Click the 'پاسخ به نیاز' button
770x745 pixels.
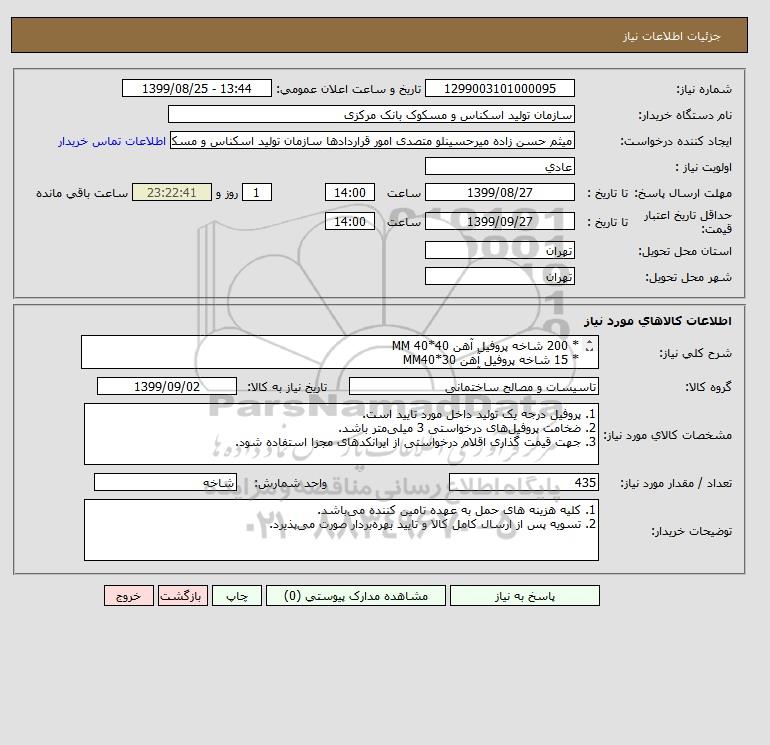pyautogui.click(x=524, y=596)
